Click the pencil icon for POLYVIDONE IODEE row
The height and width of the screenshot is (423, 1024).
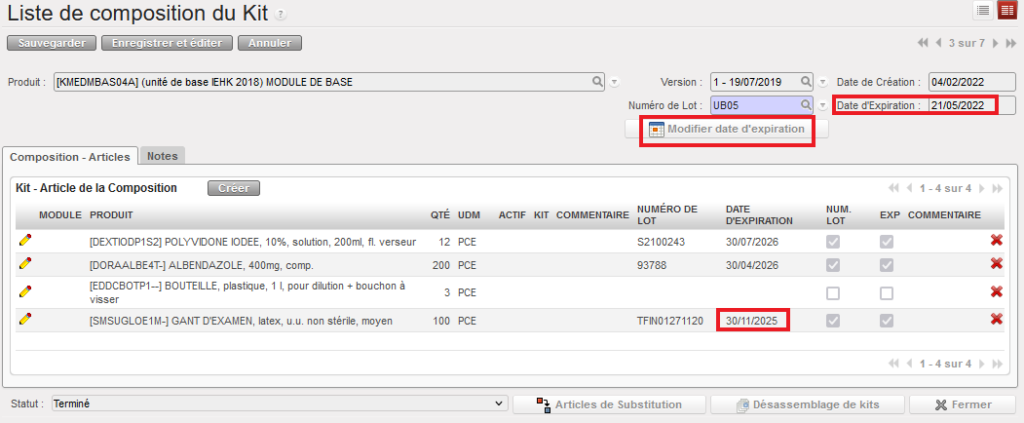(25, 241)
